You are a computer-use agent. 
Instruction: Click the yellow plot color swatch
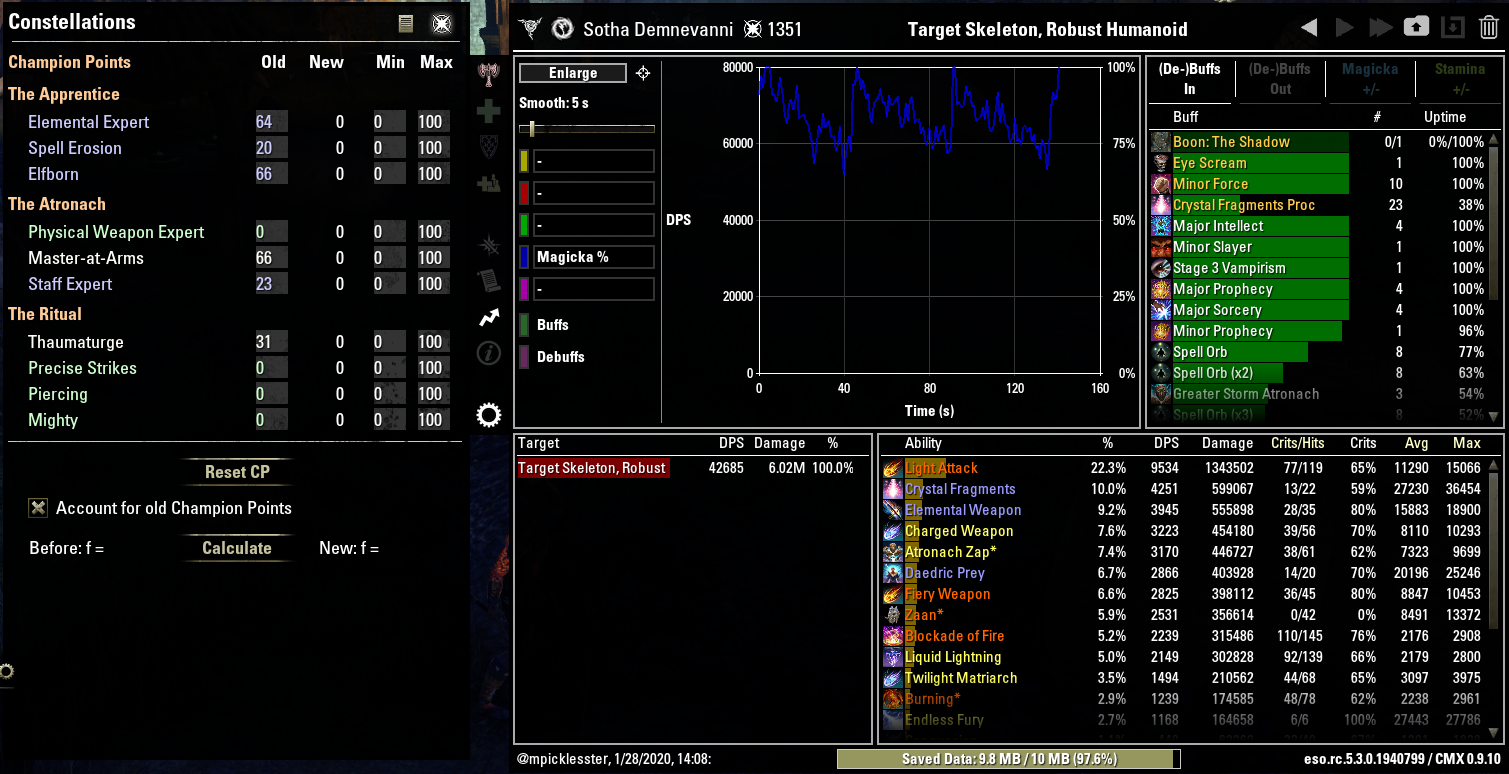tap(525, 161)
